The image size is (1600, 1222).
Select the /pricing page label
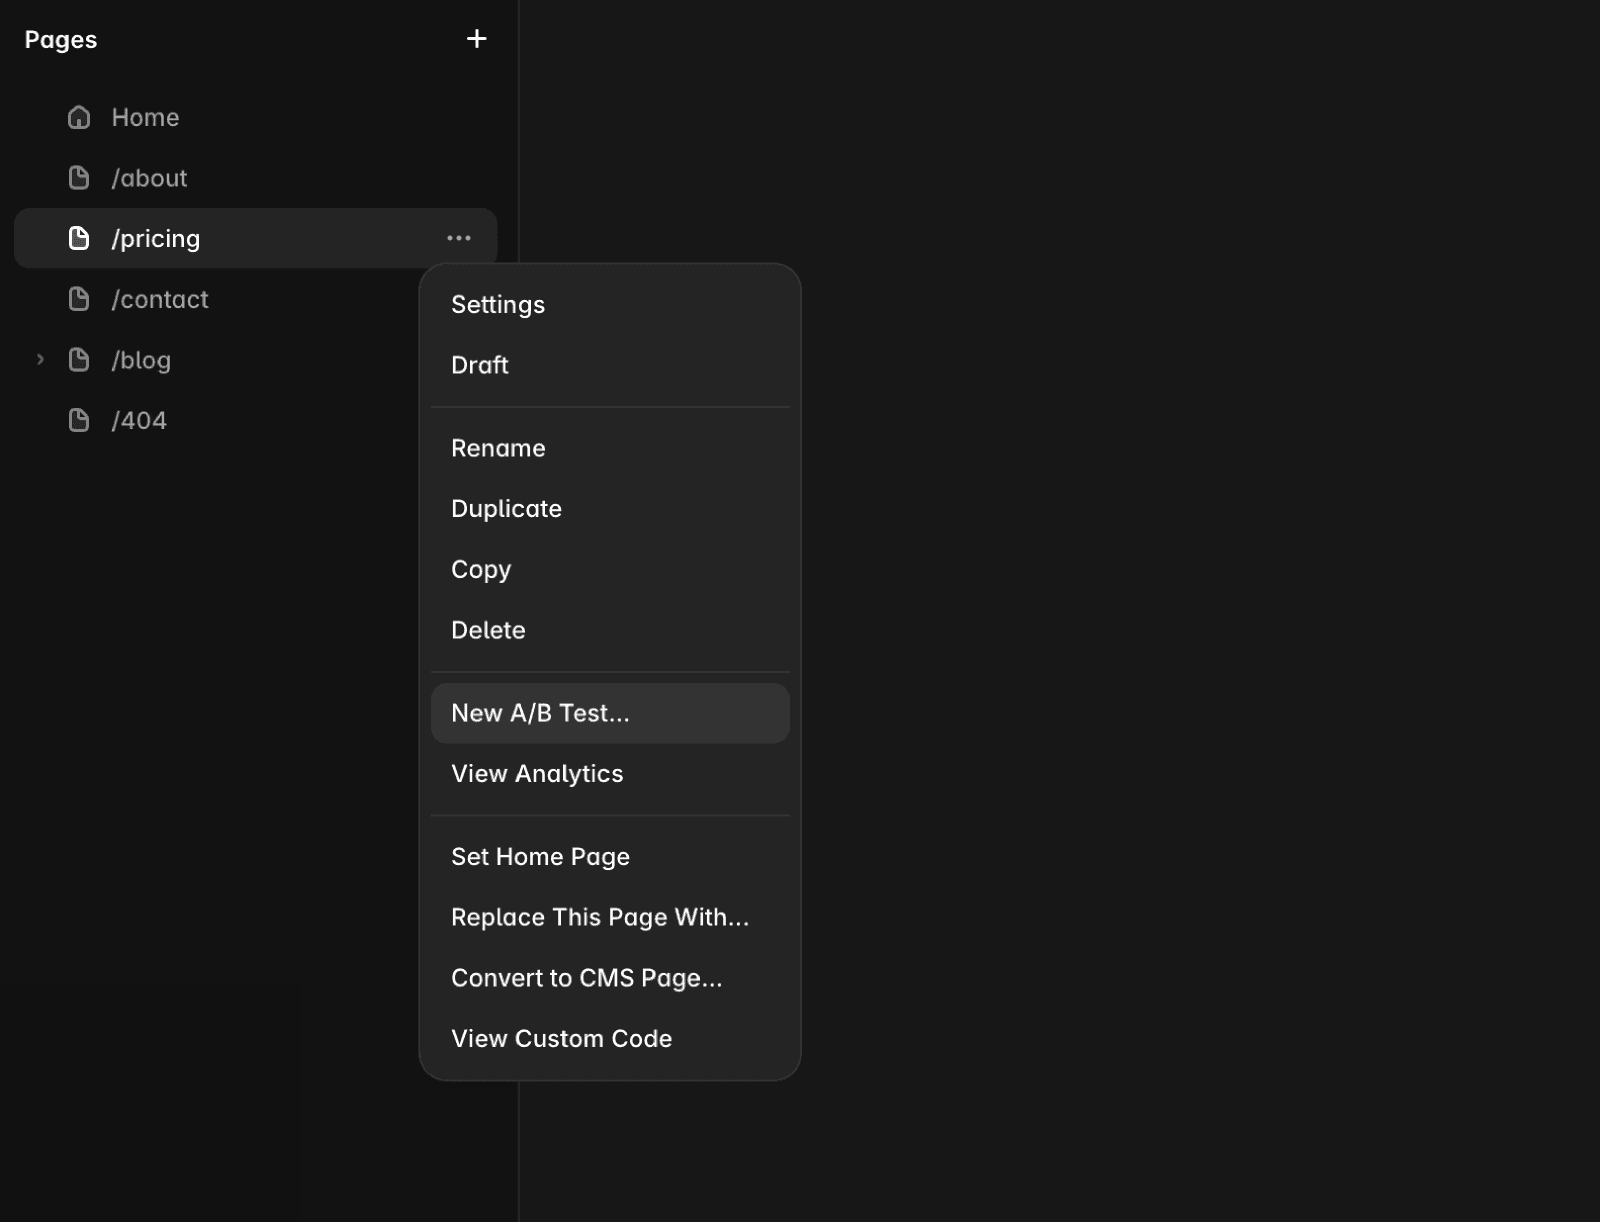(156, 239)
